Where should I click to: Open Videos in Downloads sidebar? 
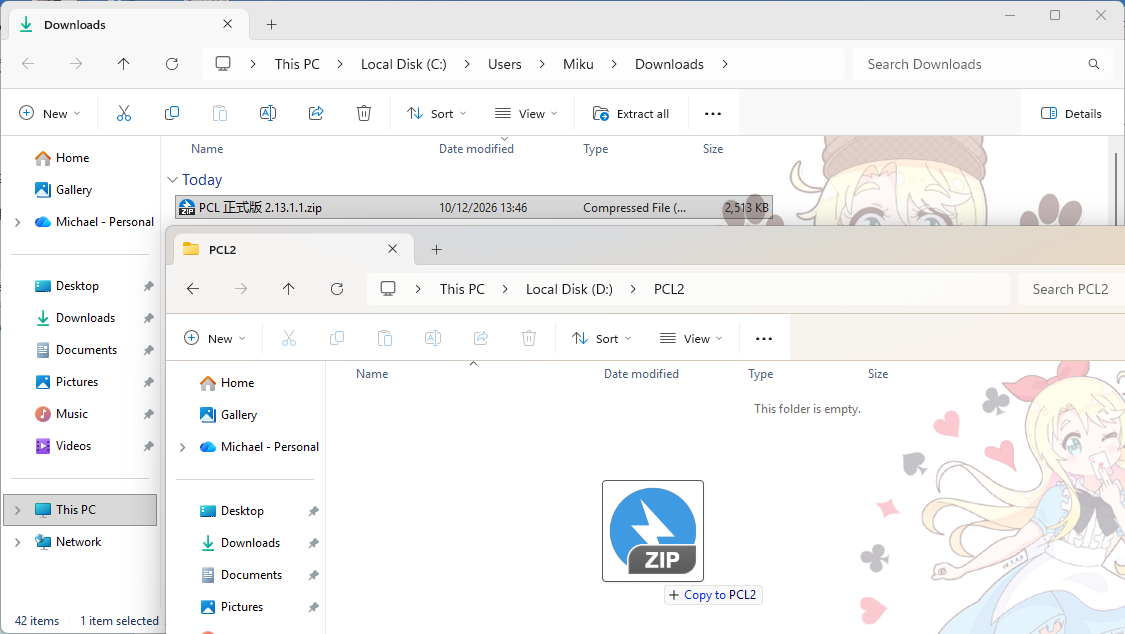click(63, 446)
